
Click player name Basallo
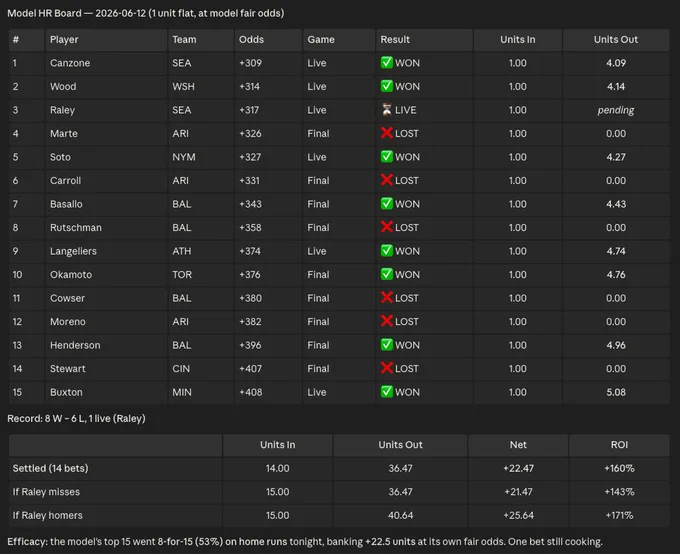point(66,204)
